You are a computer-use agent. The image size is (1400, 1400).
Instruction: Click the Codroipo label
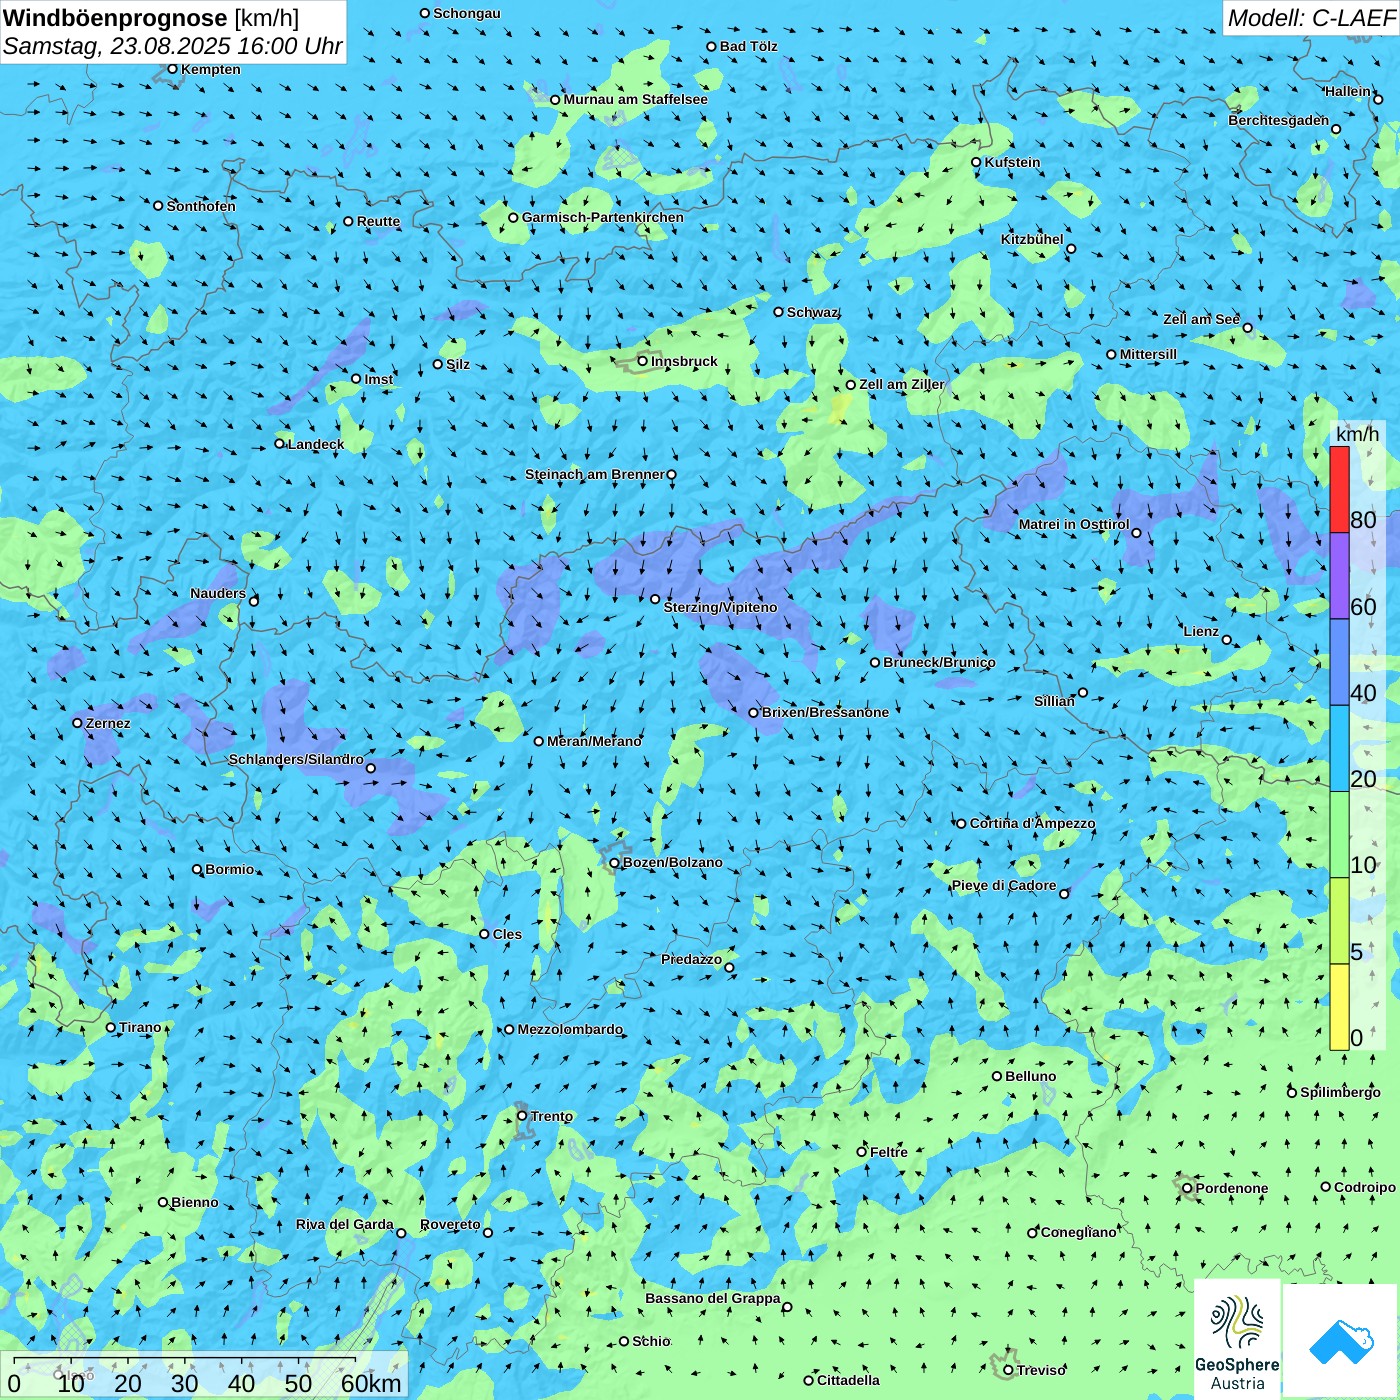pyautogui.click(x=1365, y=1187)
